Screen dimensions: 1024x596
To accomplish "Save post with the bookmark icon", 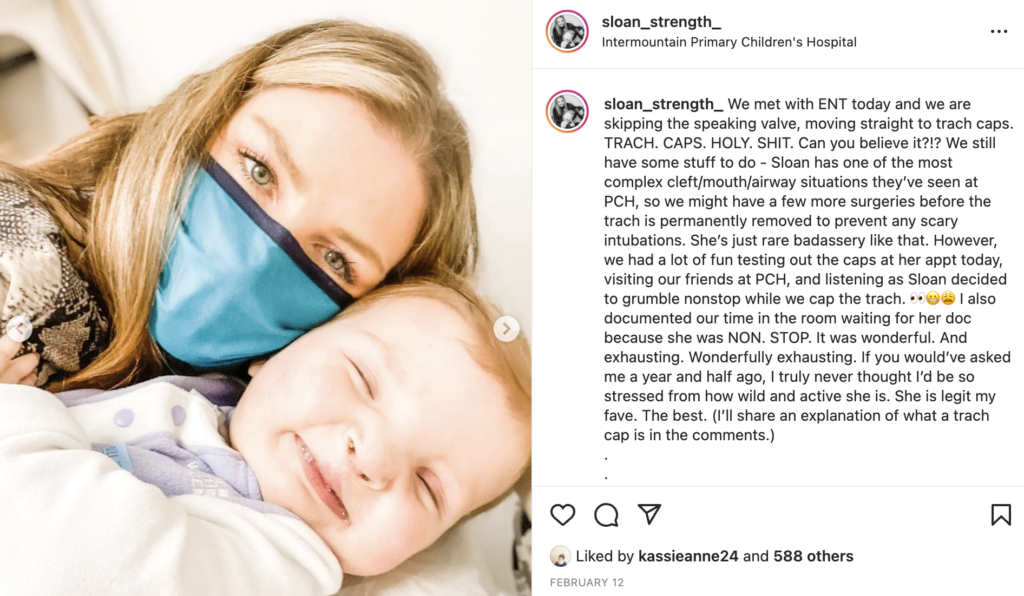I will point(1000,515).
